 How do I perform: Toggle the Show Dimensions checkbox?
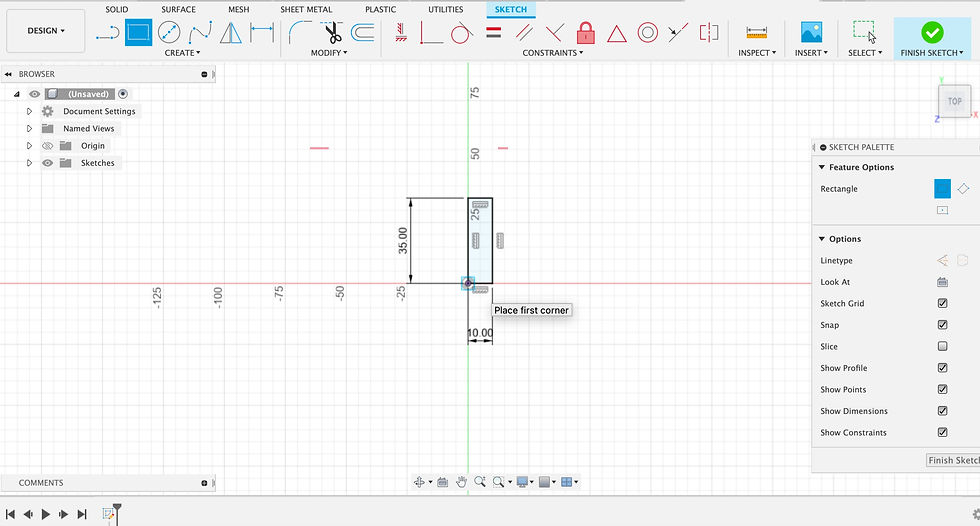point(942,410)
